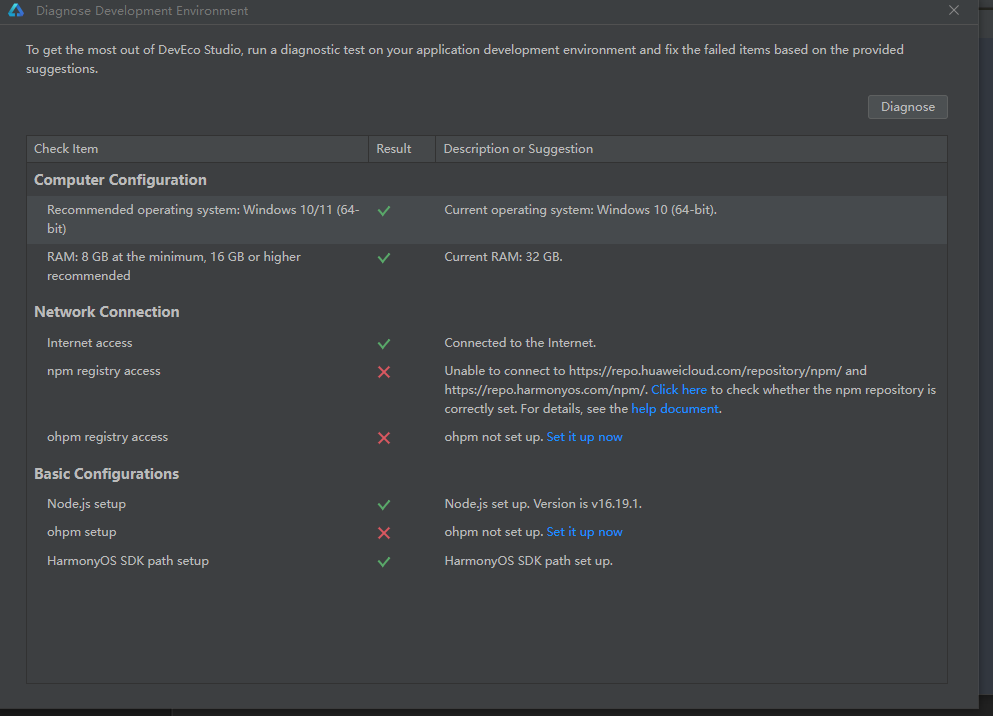Click green checkmark for RAM check
The image size is (993, 716).
point(384,258)
